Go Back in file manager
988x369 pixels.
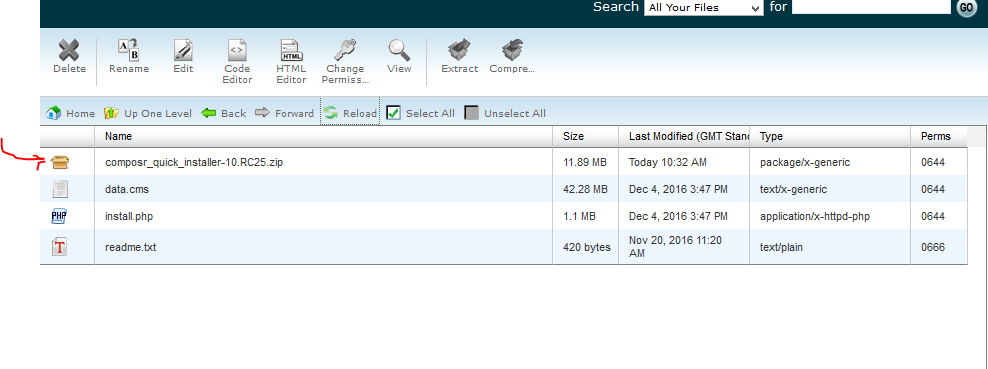(x=224, y=113)
